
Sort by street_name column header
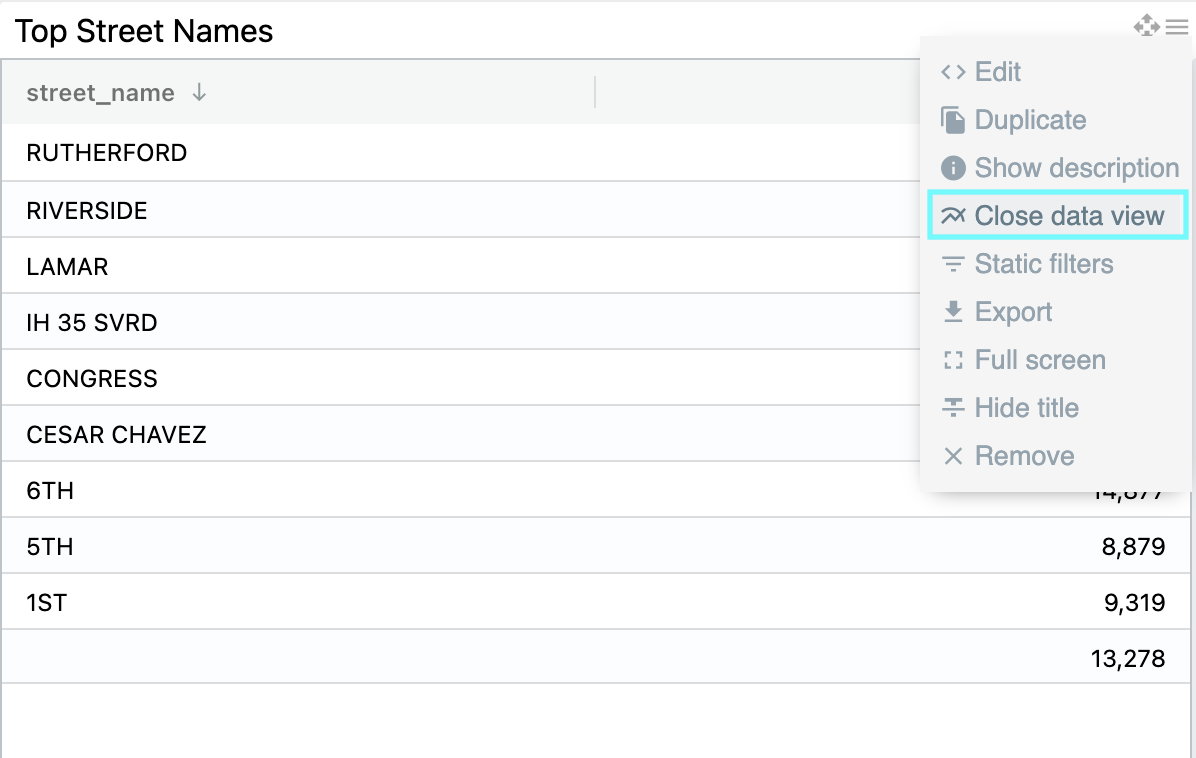tap(100, 93)
